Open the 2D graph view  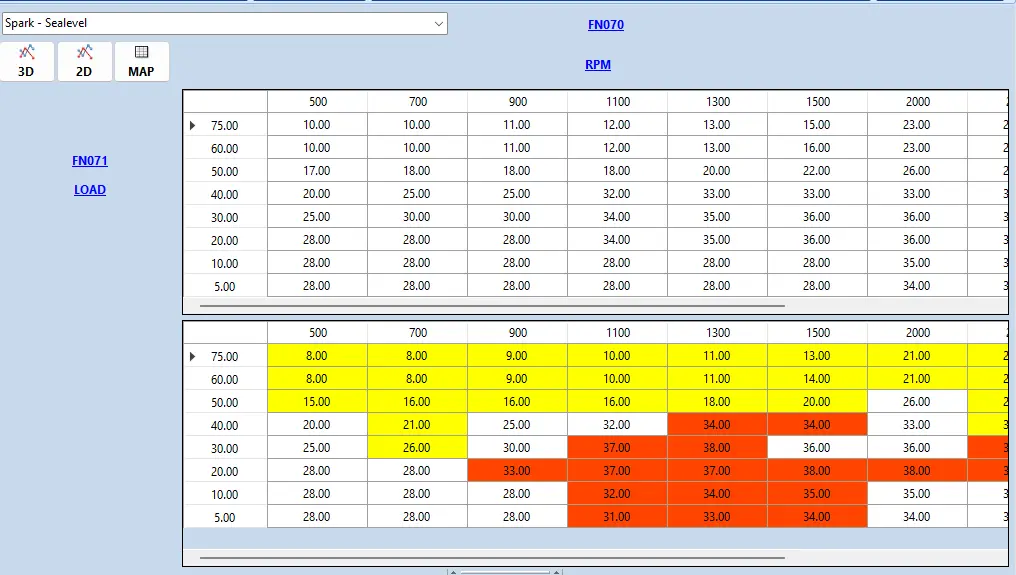[84, 62]
